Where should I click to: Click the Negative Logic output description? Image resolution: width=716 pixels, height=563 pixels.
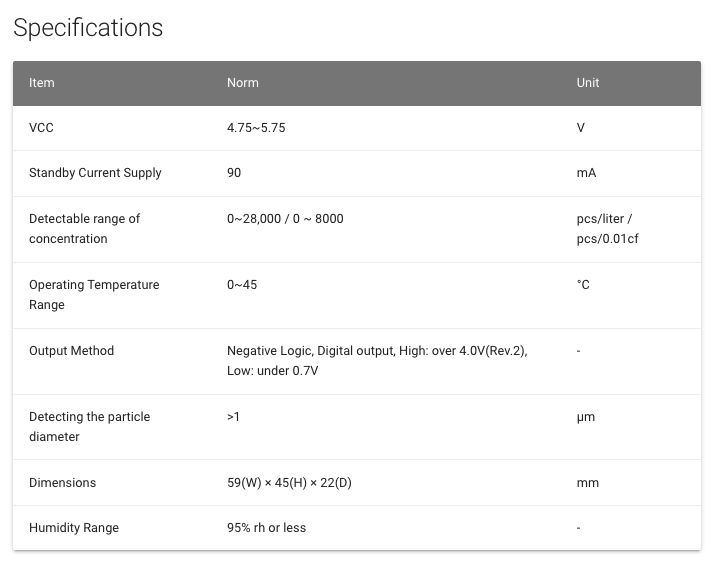tap(377, 360)
